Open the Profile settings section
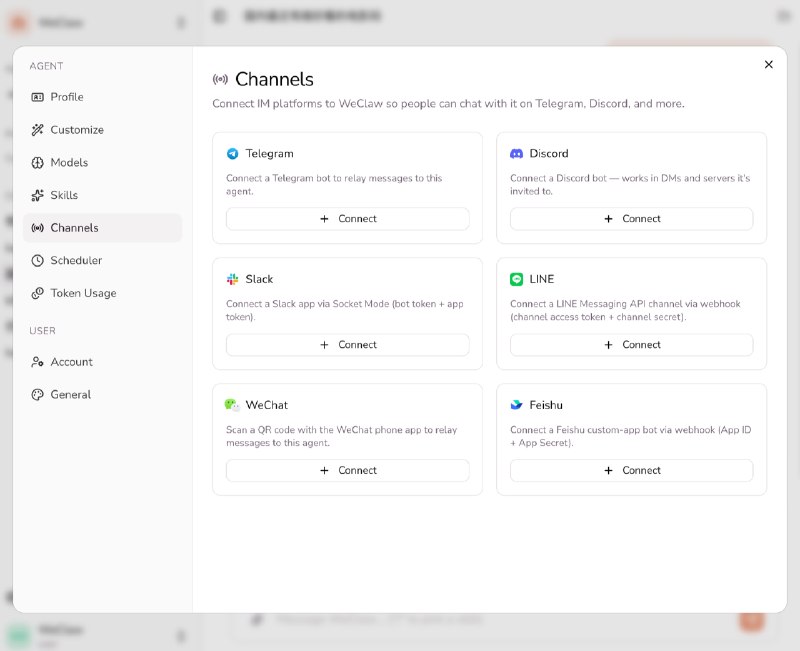 coord(102,97)
